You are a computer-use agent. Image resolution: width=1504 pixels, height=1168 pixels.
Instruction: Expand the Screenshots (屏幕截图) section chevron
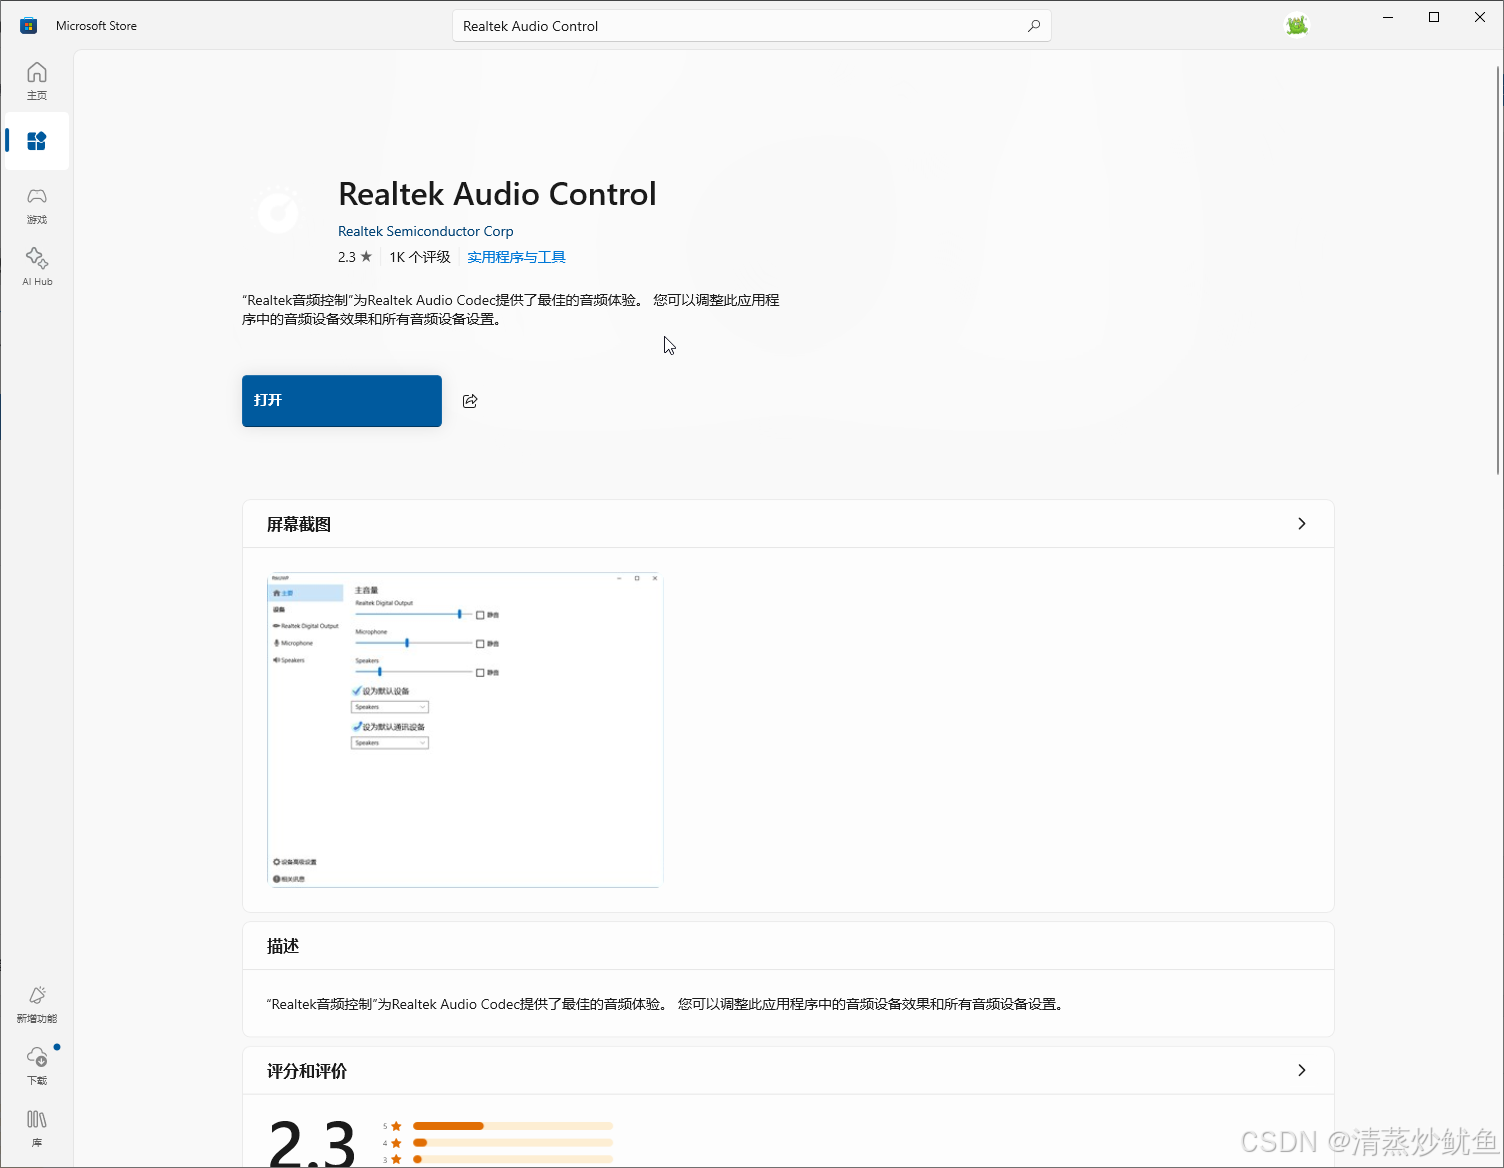(x=1301, y=524)
